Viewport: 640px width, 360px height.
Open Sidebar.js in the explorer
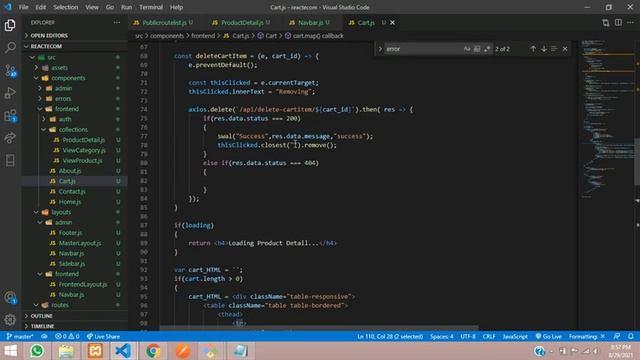(71, 264)
